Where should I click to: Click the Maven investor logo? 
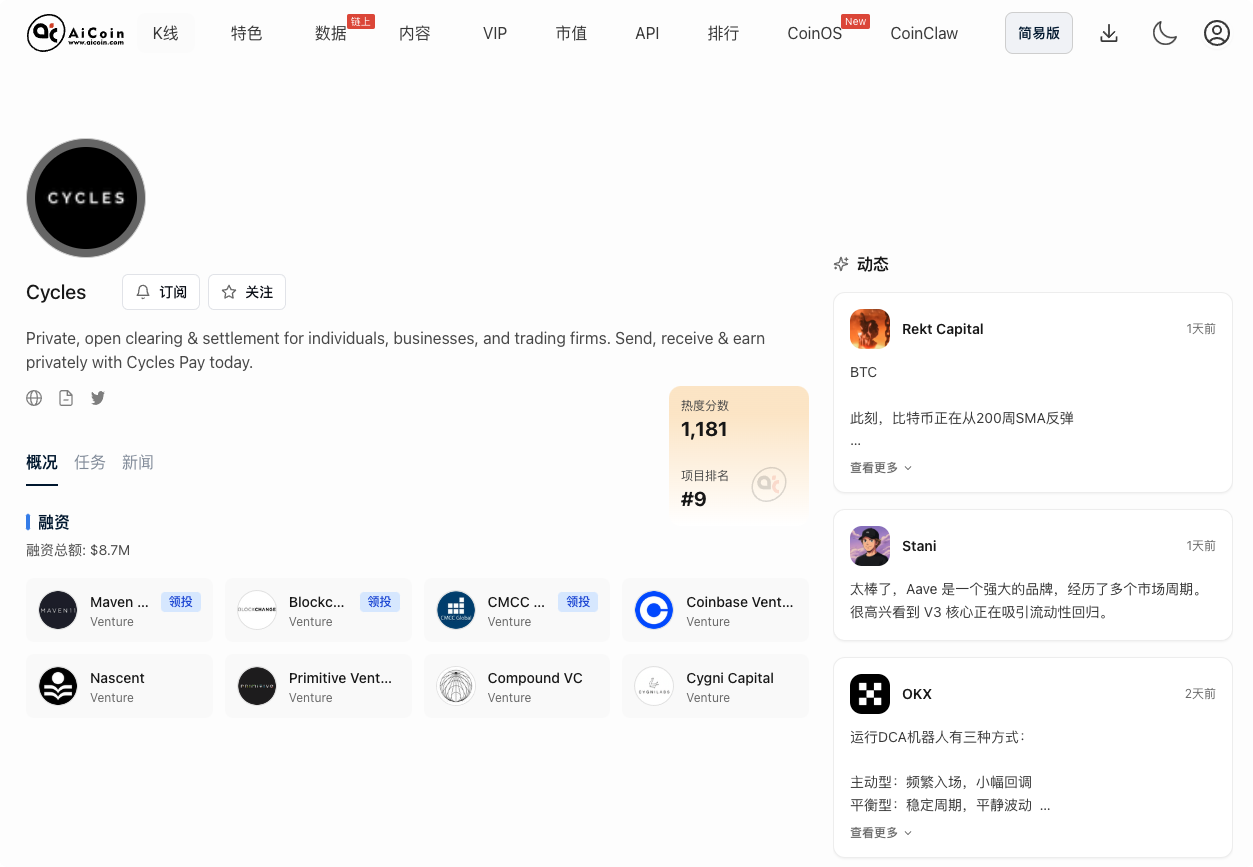[x=58, y=610]
